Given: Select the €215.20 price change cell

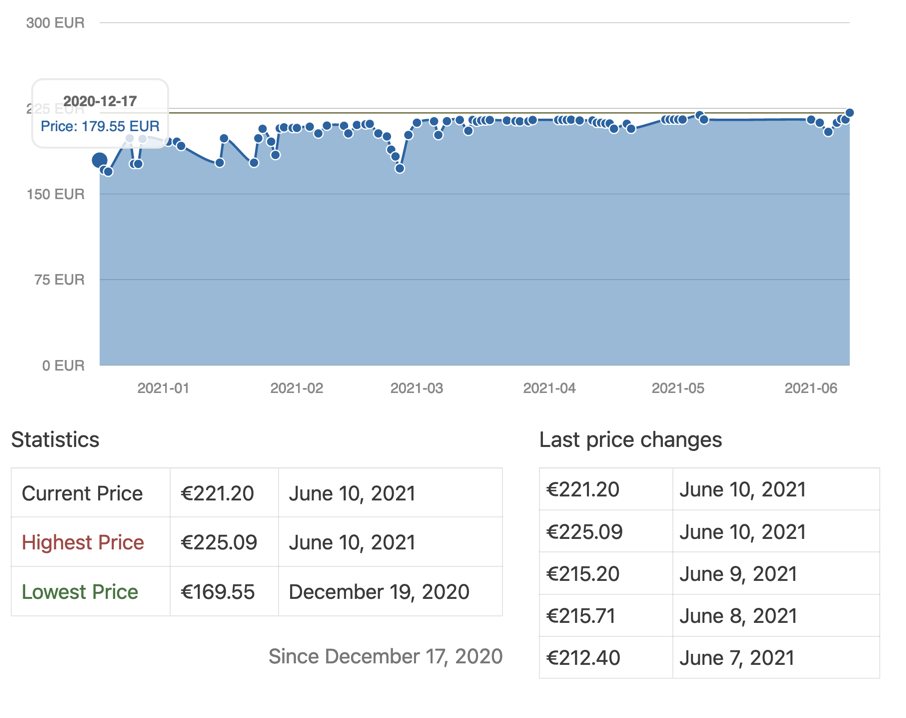Looking at the screenshot, I should 606,574.
